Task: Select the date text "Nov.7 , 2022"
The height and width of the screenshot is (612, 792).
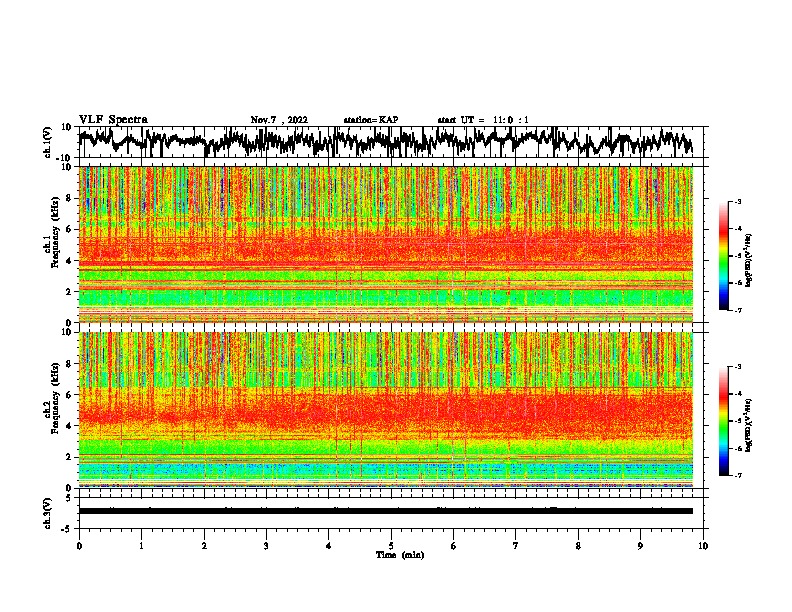Action: 279,120
